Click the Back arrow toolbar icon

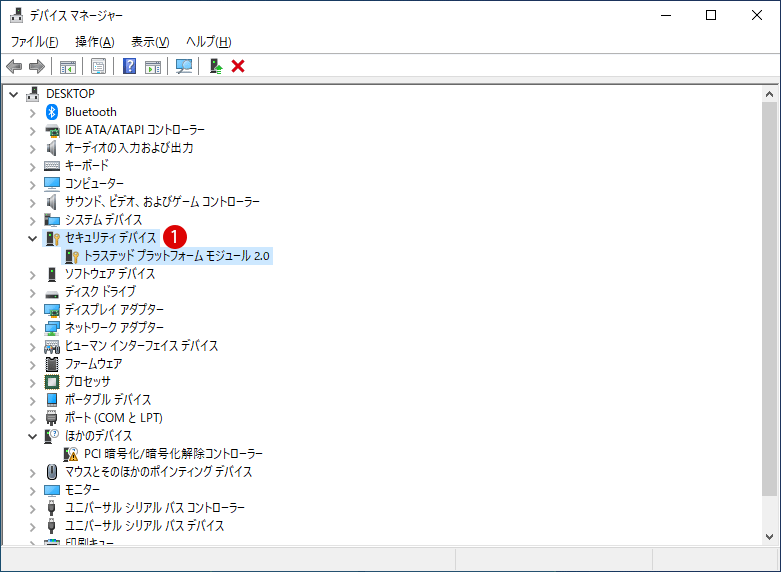pyautogui.click(x=14, y=66)
